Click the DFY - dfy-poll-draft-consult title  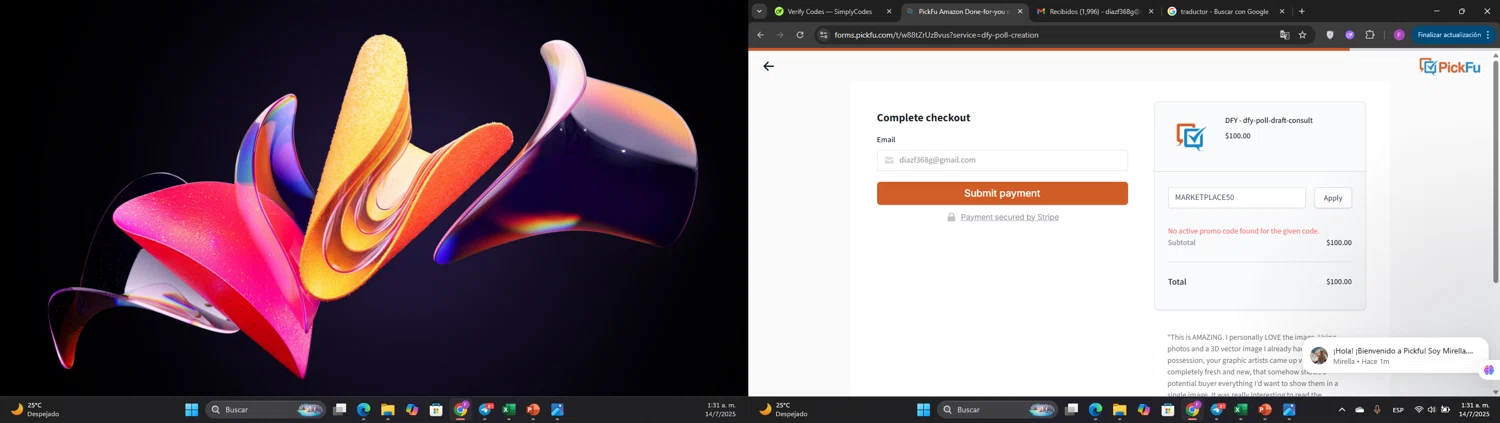[x=1269, y=121]
